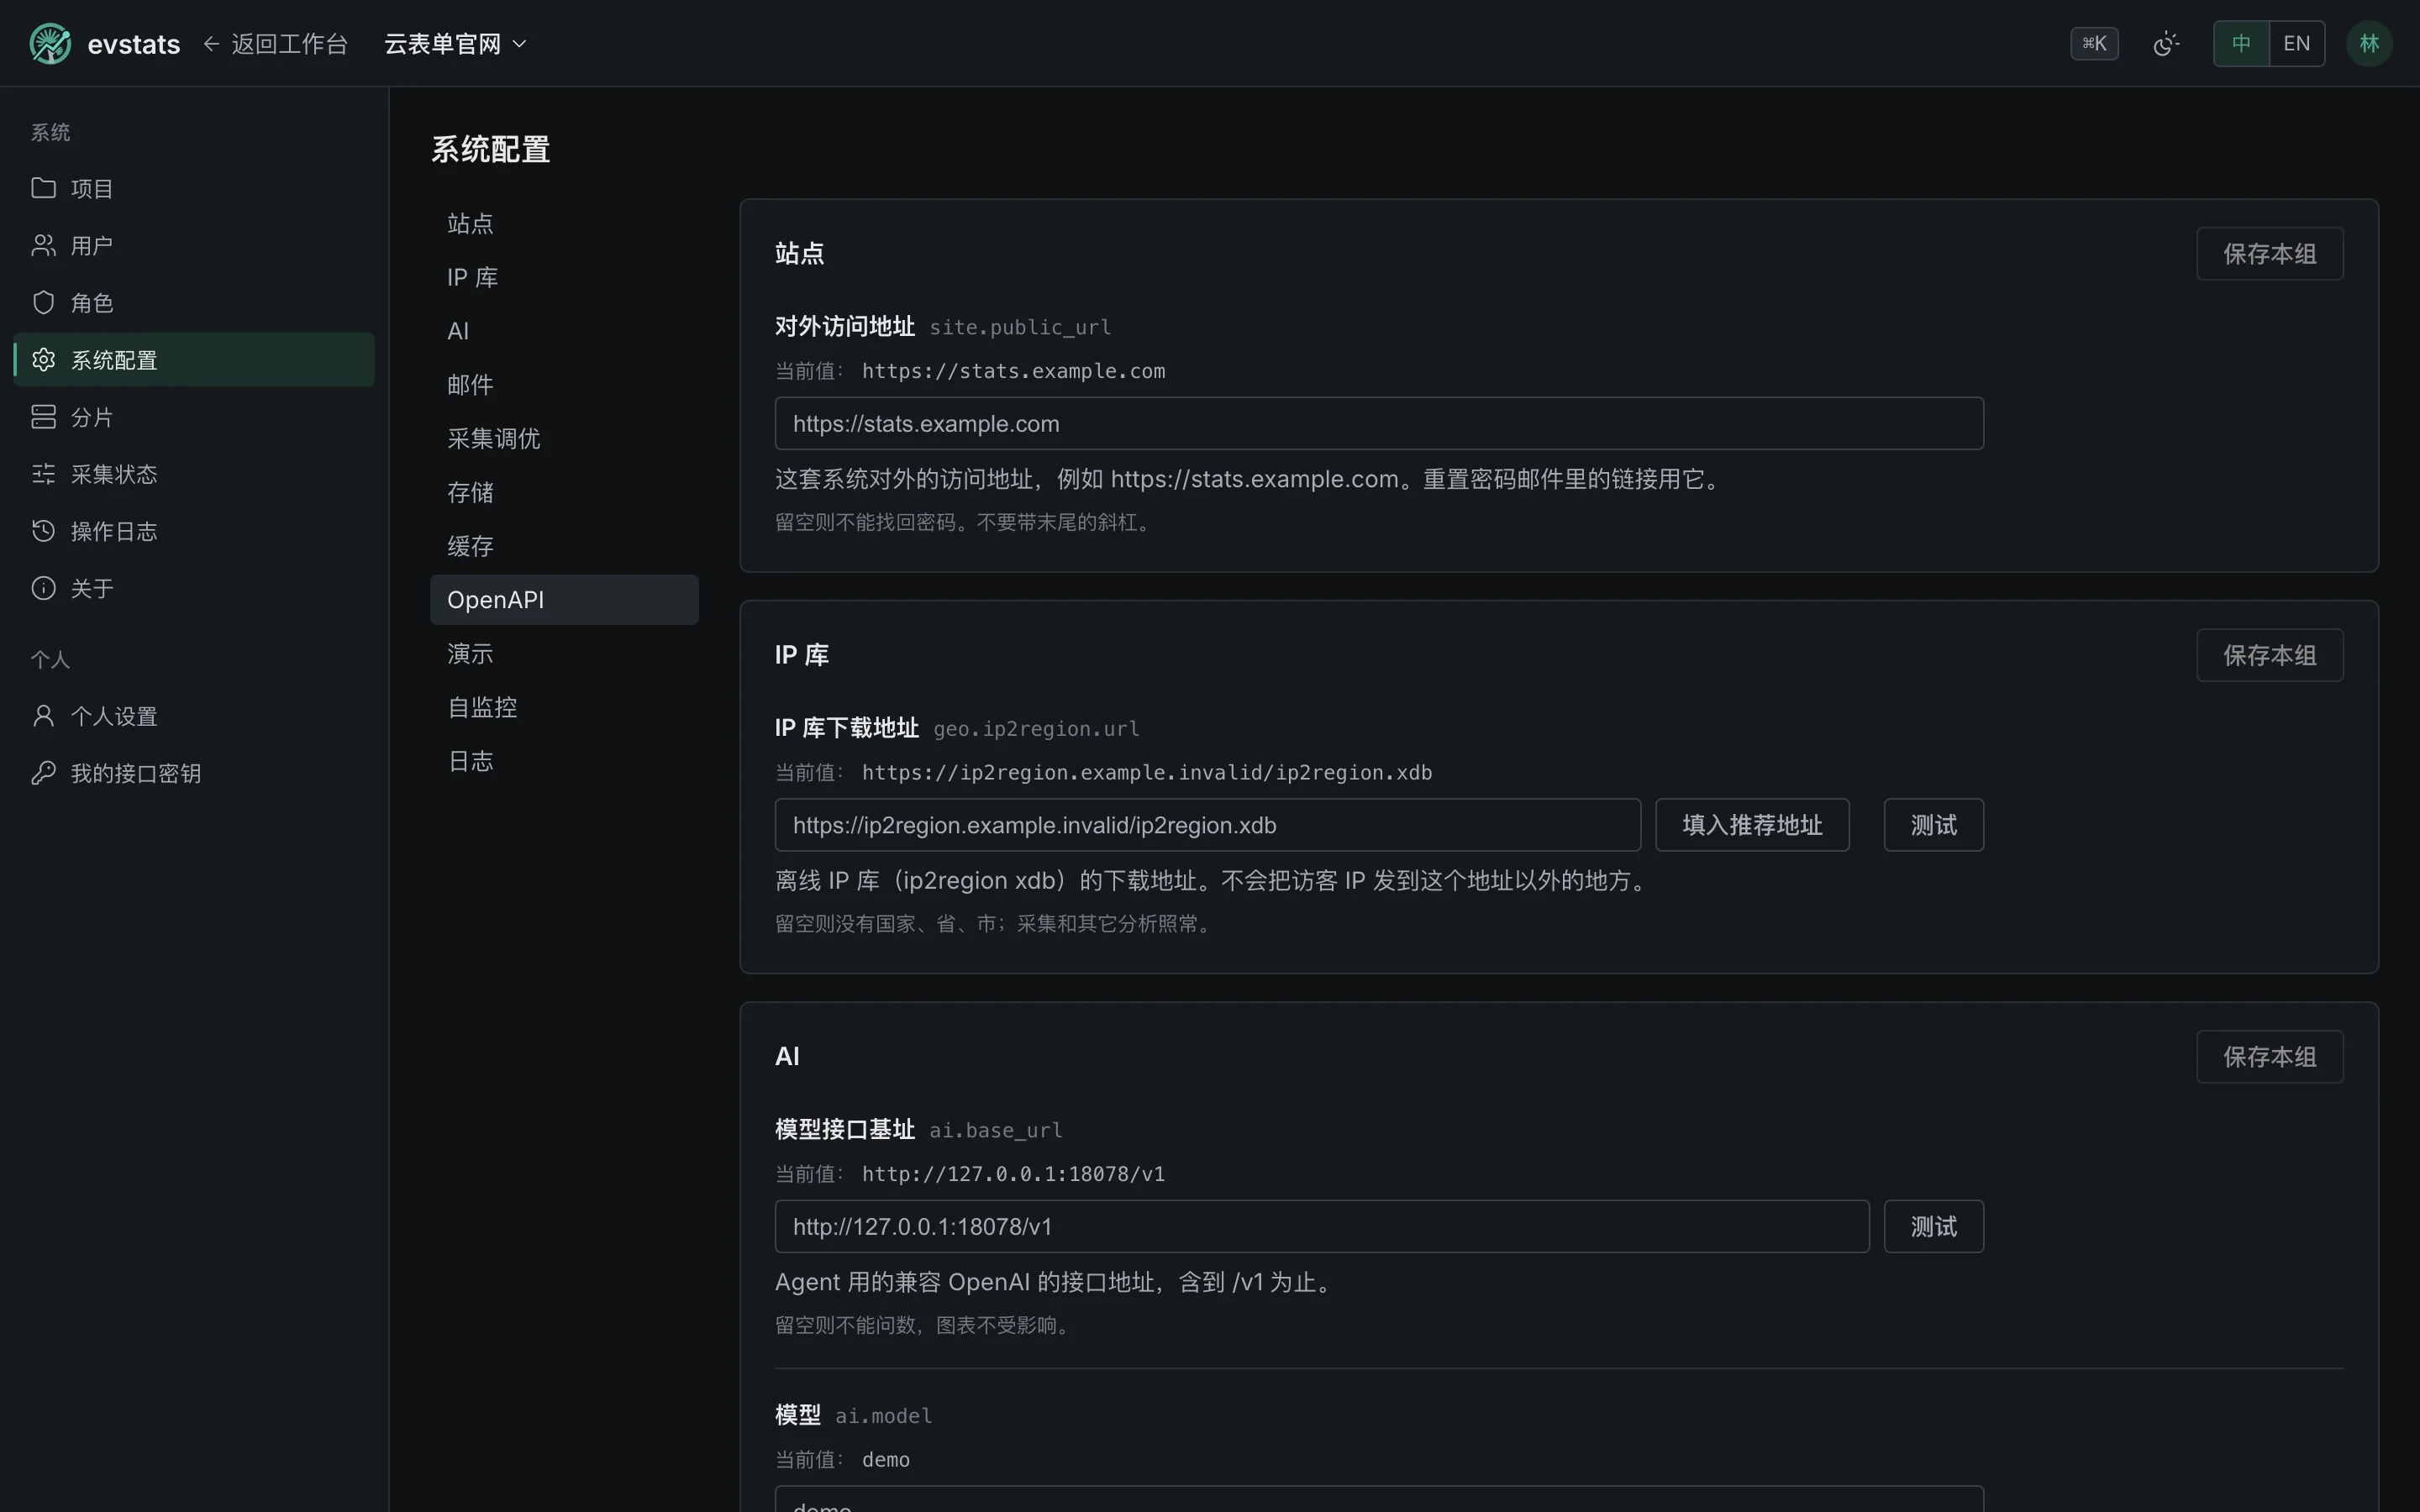Viewport: 2420px width, 1512px height.
Task: Jump to the 存储 config section
Action: click(x=564, y=492)
